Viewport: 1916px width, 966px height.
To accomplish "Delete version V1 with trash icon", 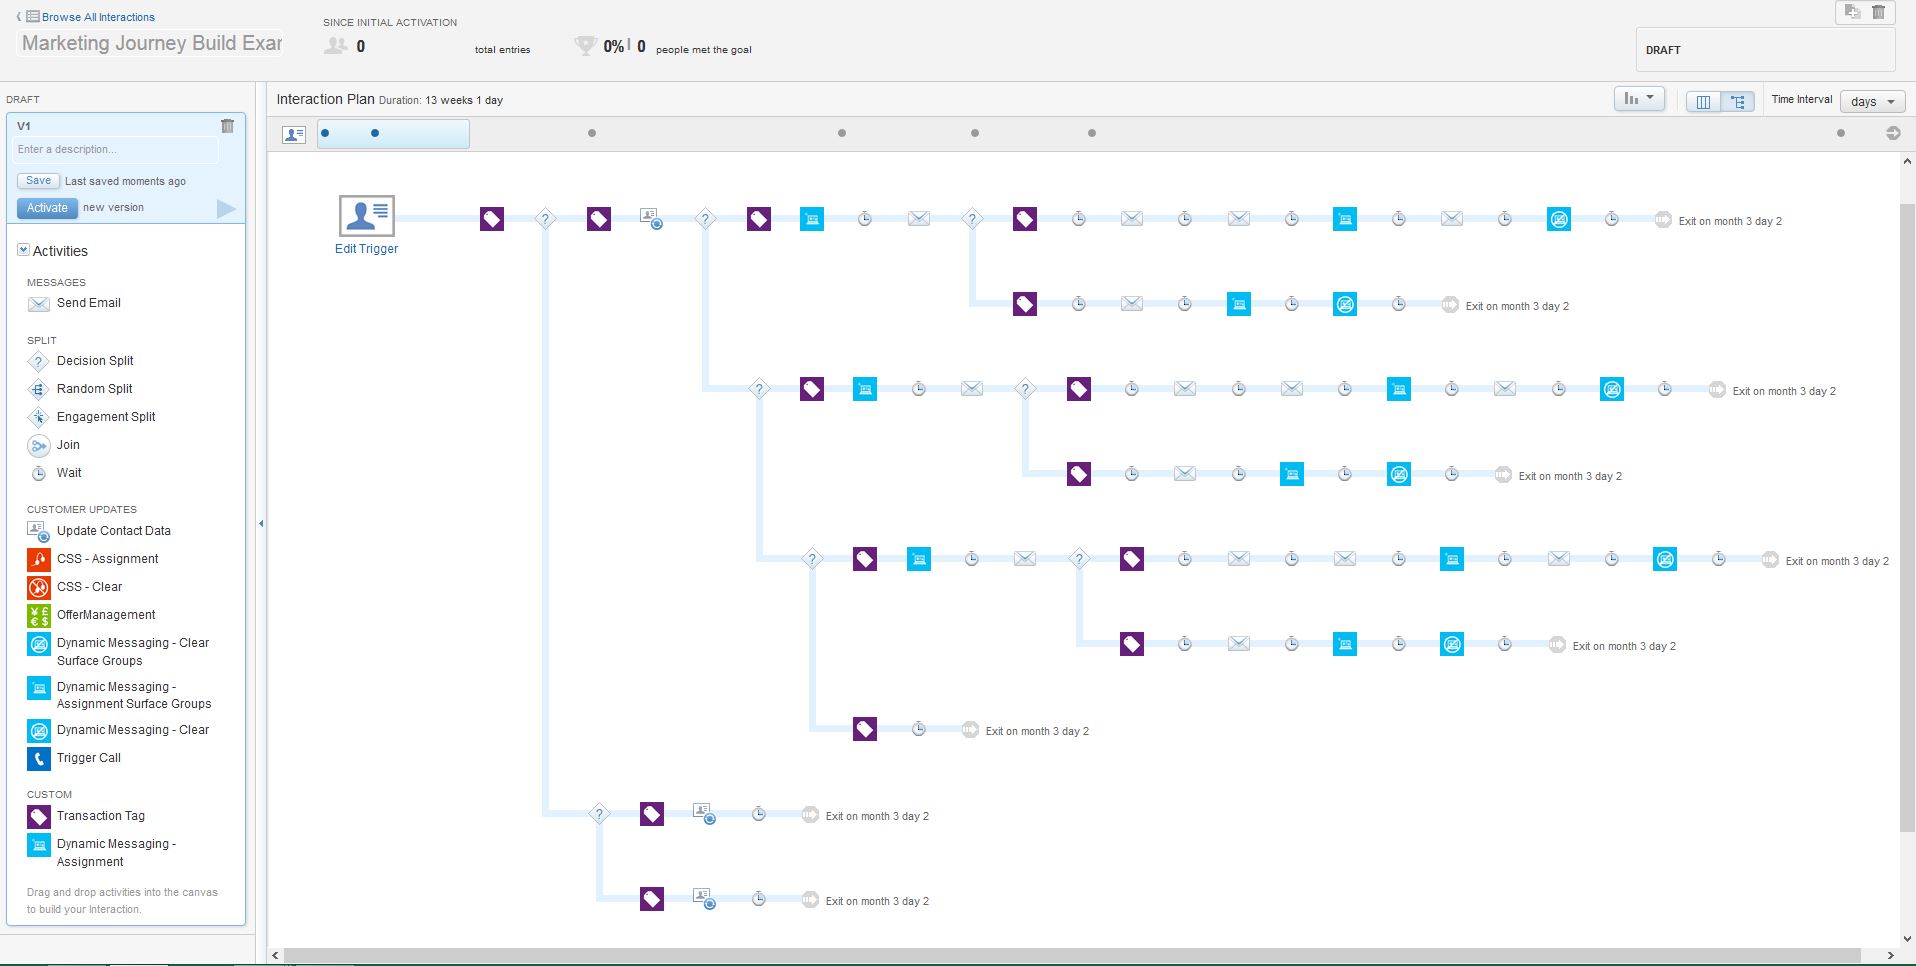I will tap(227, 126).
